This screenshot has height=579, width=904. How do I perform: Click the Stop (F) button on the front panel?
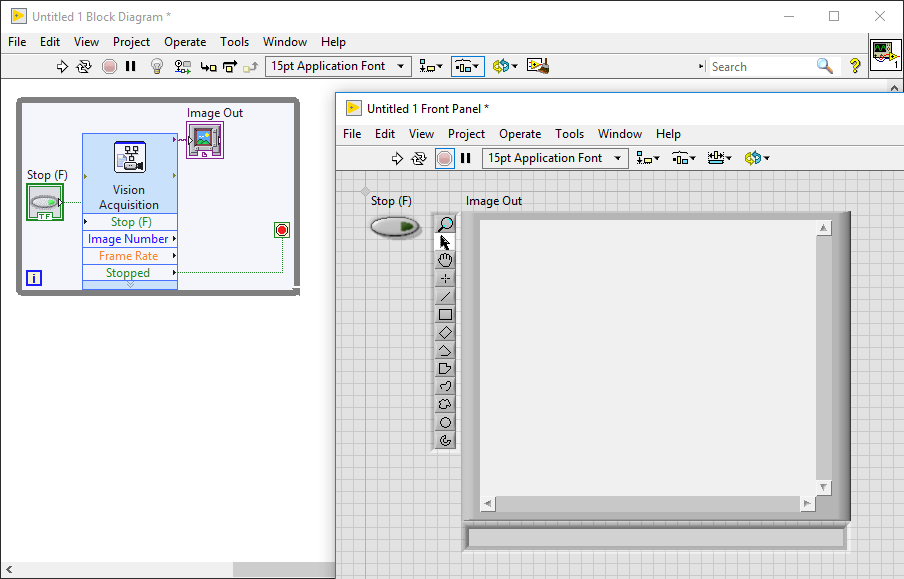point(394,227)
